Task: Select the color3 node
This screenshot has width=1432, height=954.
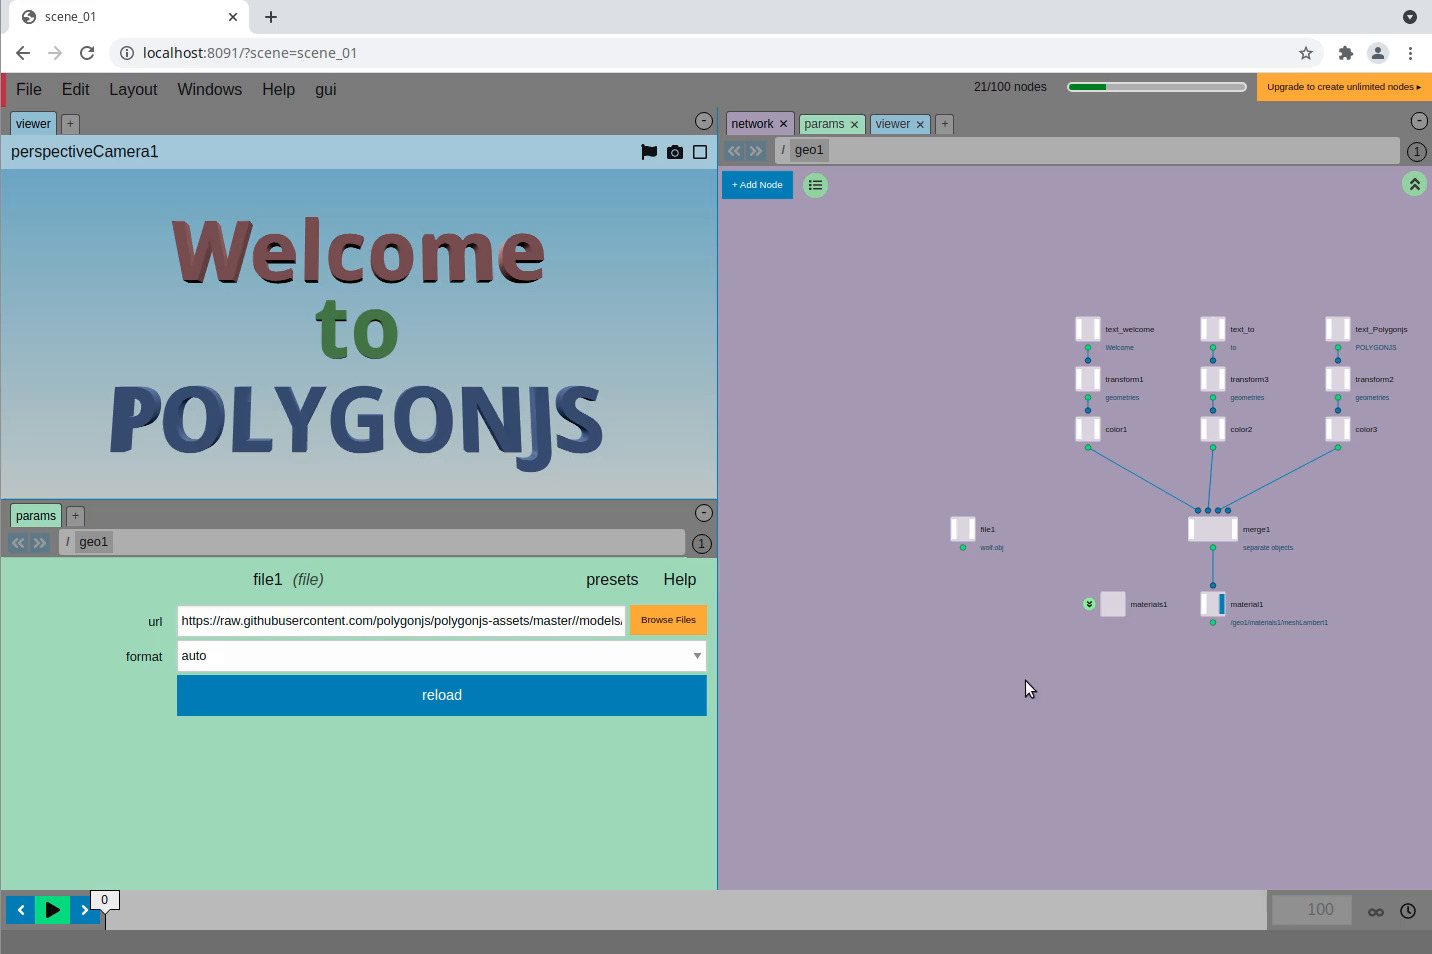Action: pyautogui.click(x=1338, y=429)
